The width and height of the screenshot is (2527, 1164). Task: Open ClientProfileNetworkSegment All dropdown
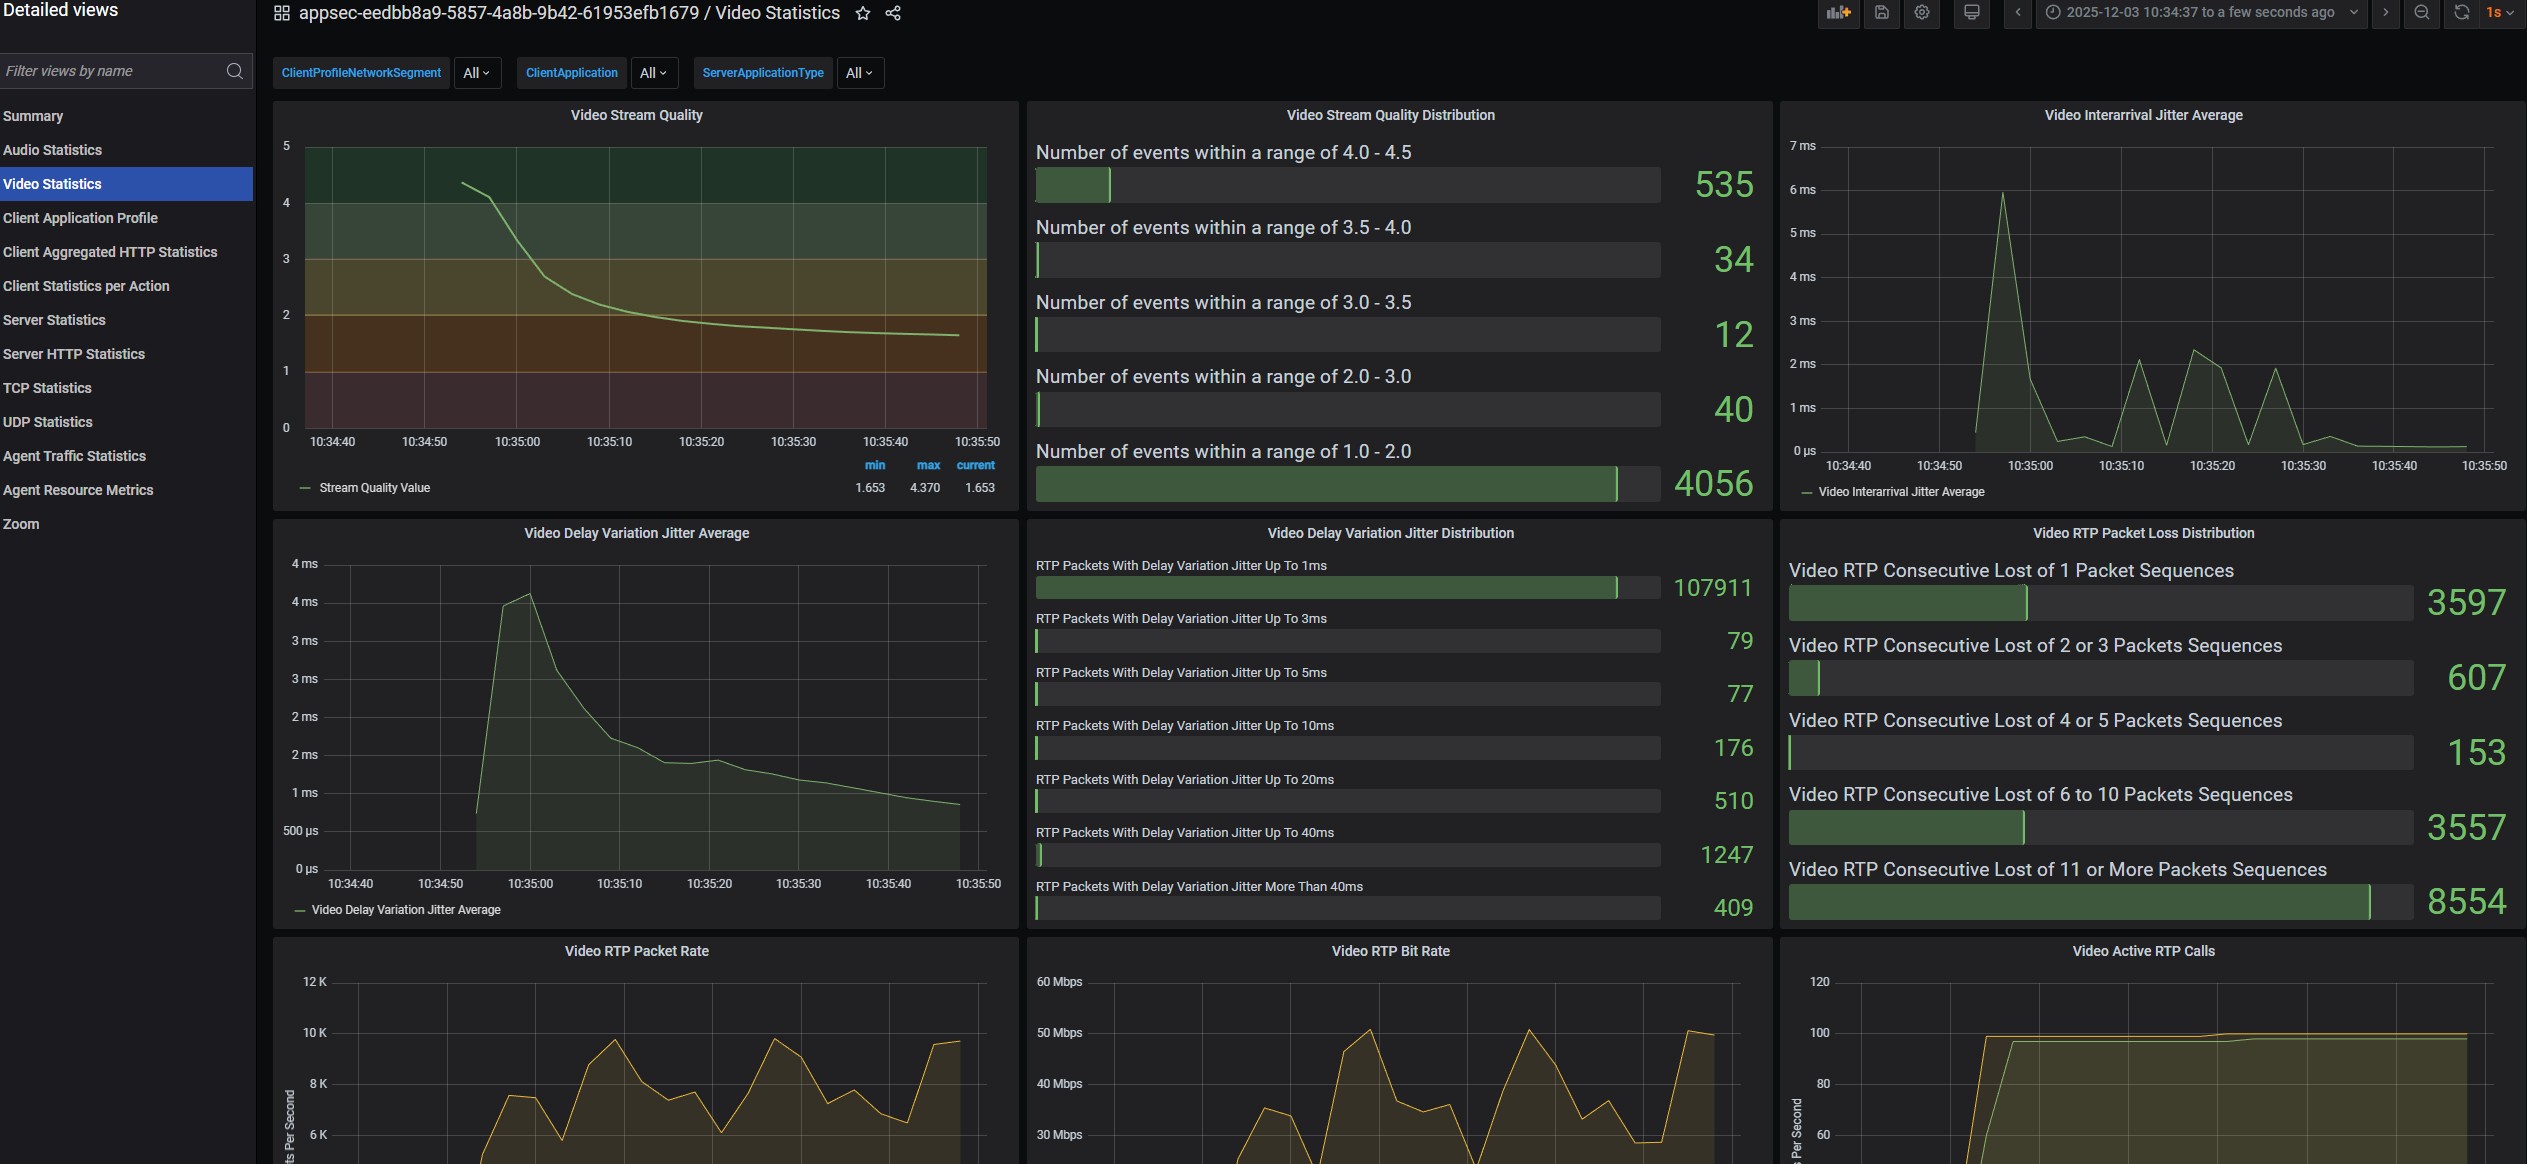[x=477, y=73]
